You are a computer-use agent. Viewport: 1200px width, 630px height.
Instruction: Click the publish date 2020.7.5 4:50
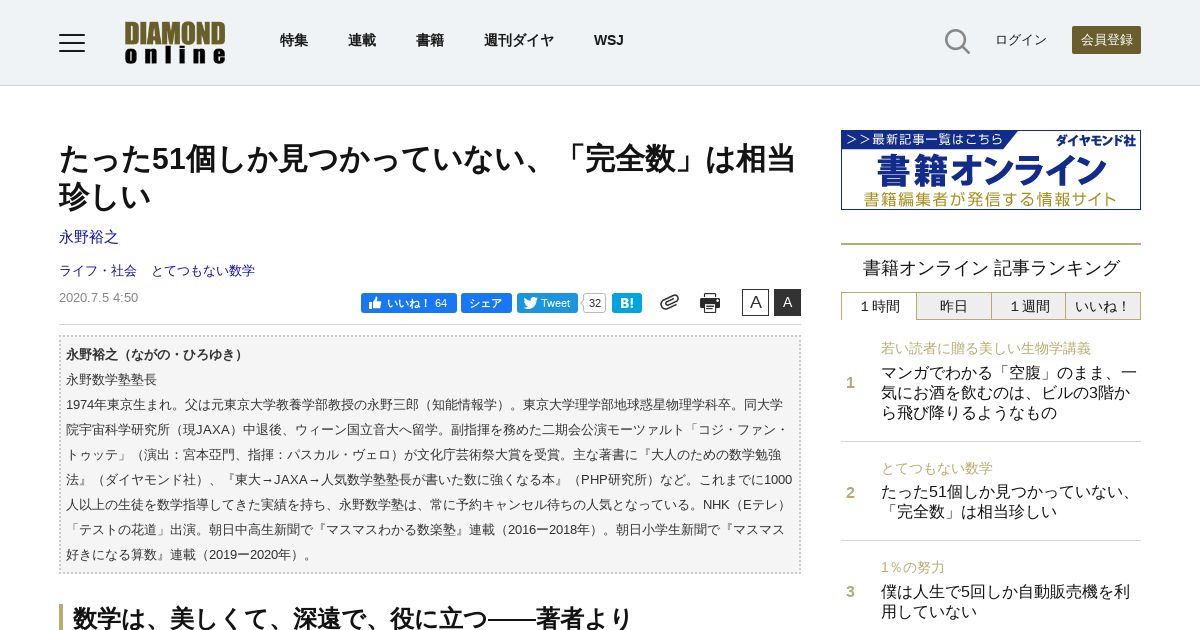click(x=99, y=298)
